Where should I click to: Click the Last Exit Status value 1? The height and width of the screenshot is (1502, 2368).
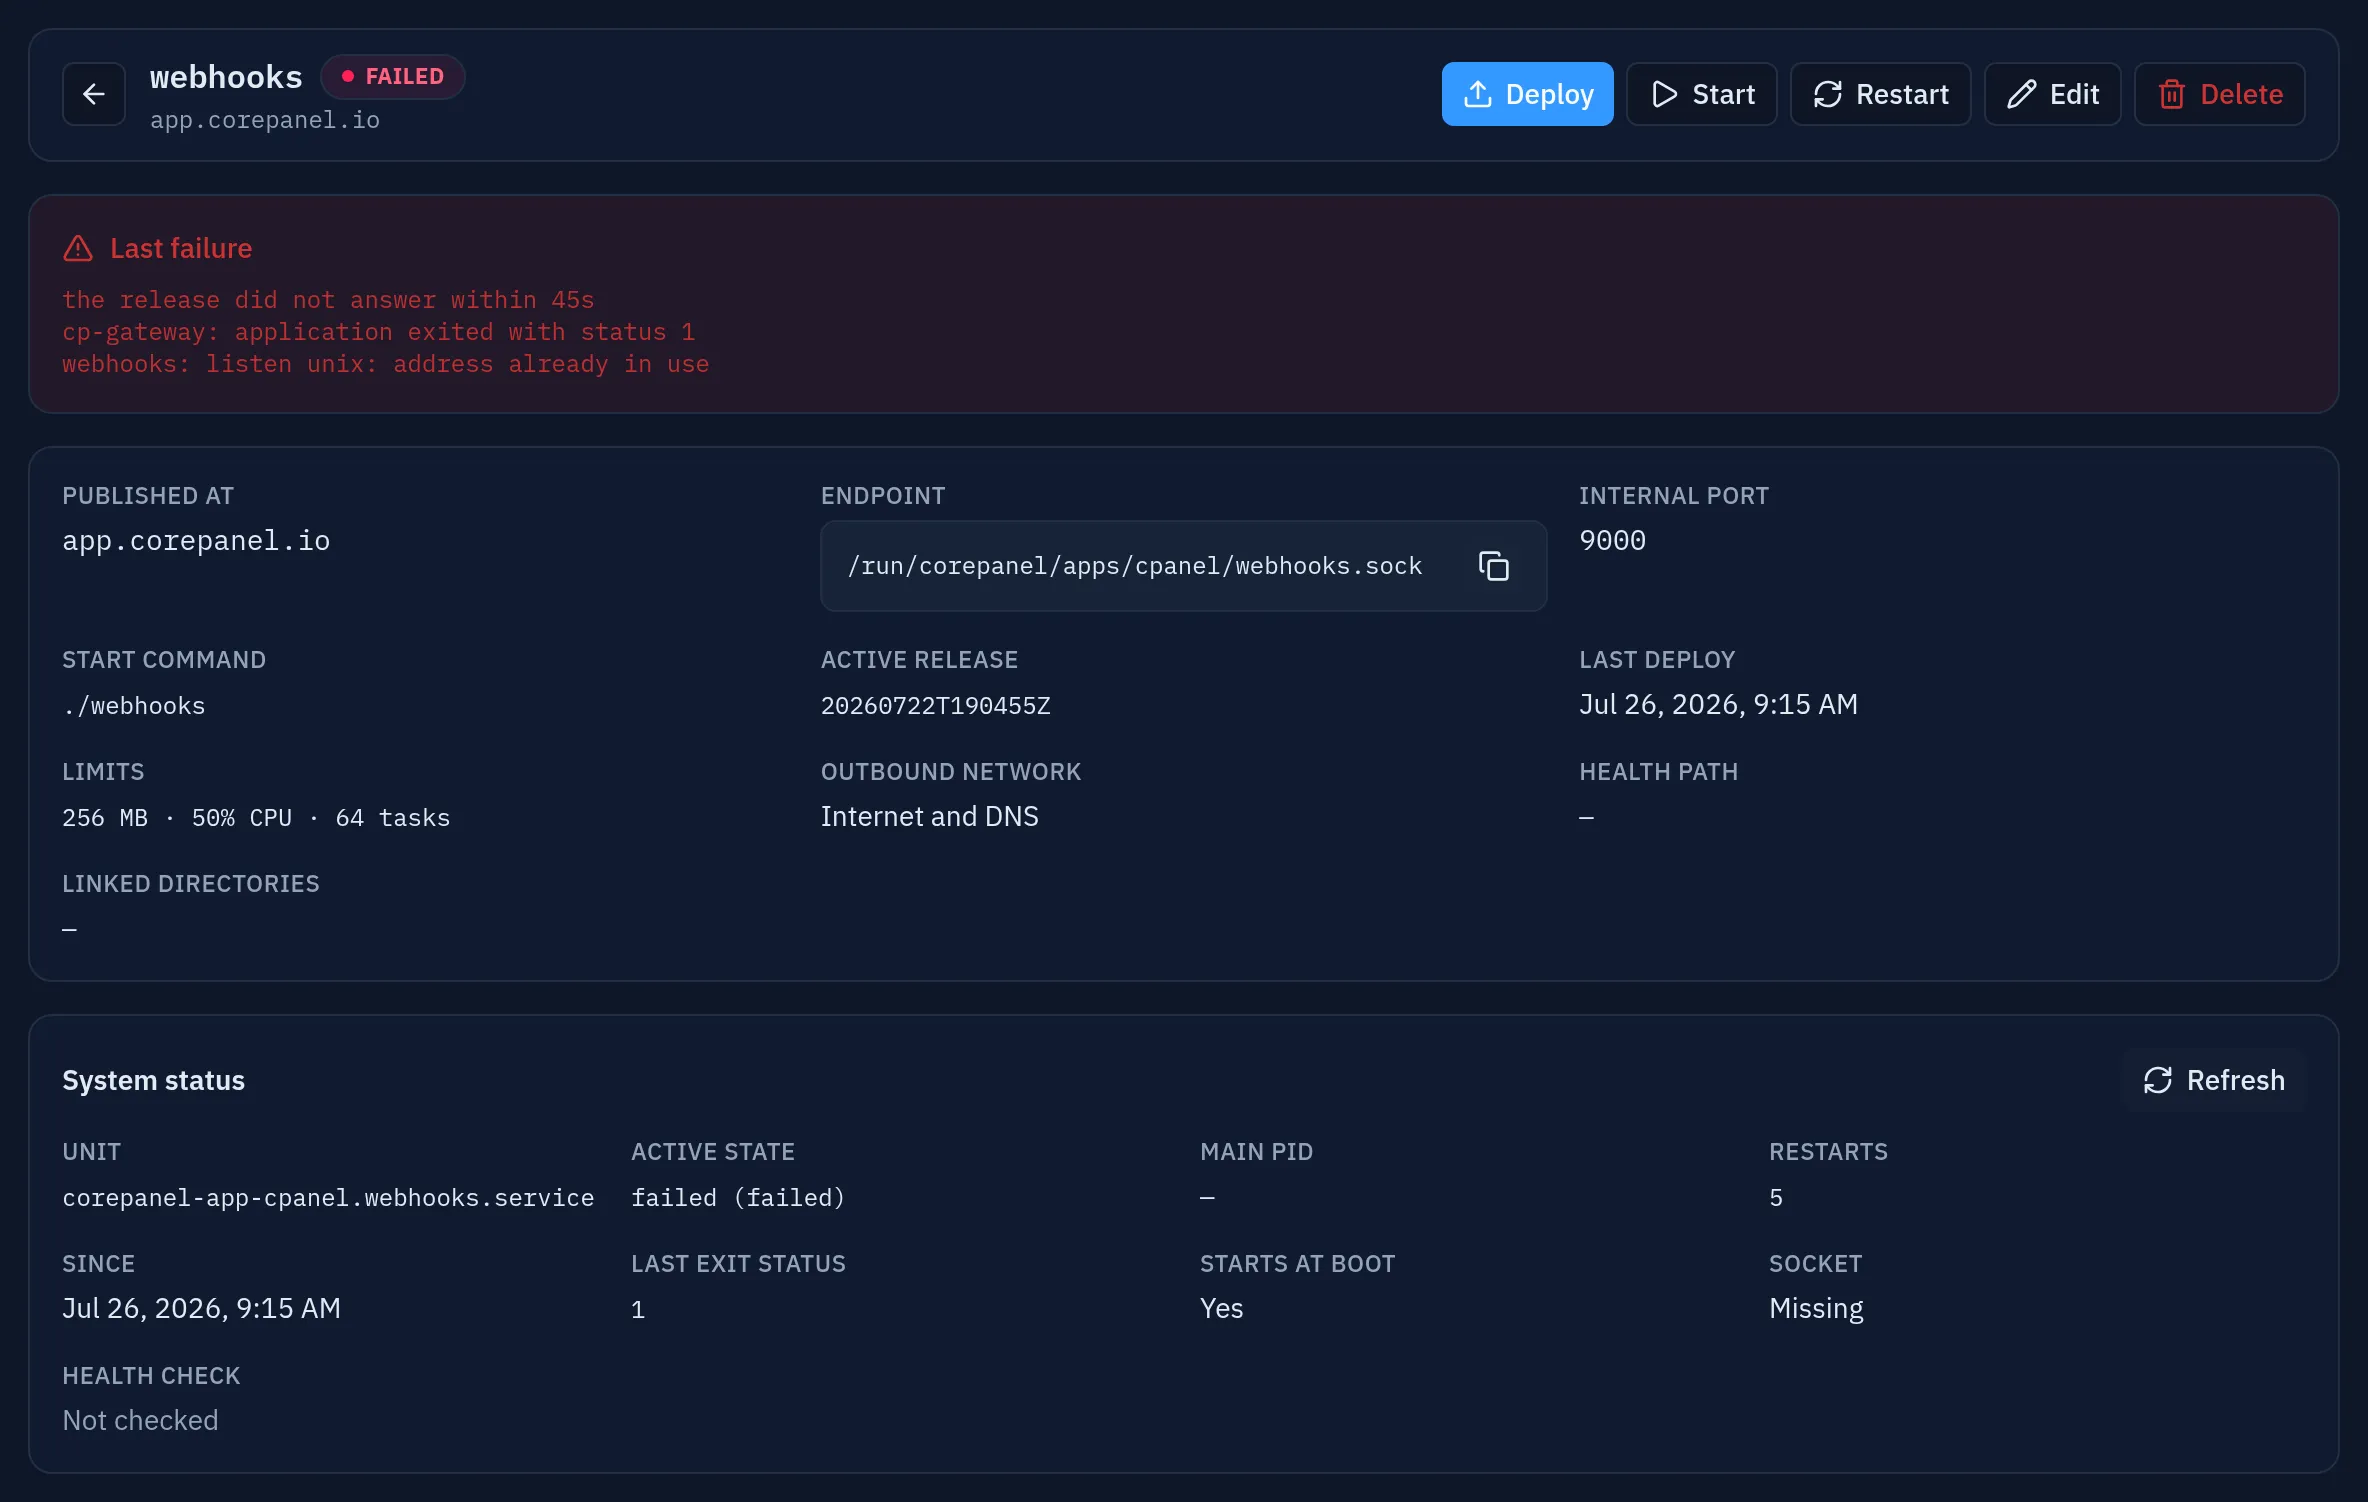pyautogui.click(x=638, y=1310)
